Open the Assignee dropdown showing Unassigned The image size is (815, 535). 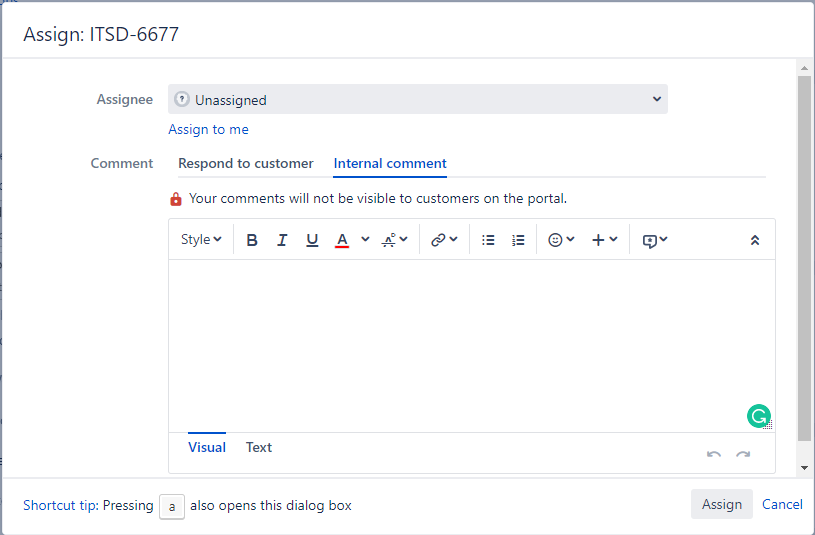(417, 99)
